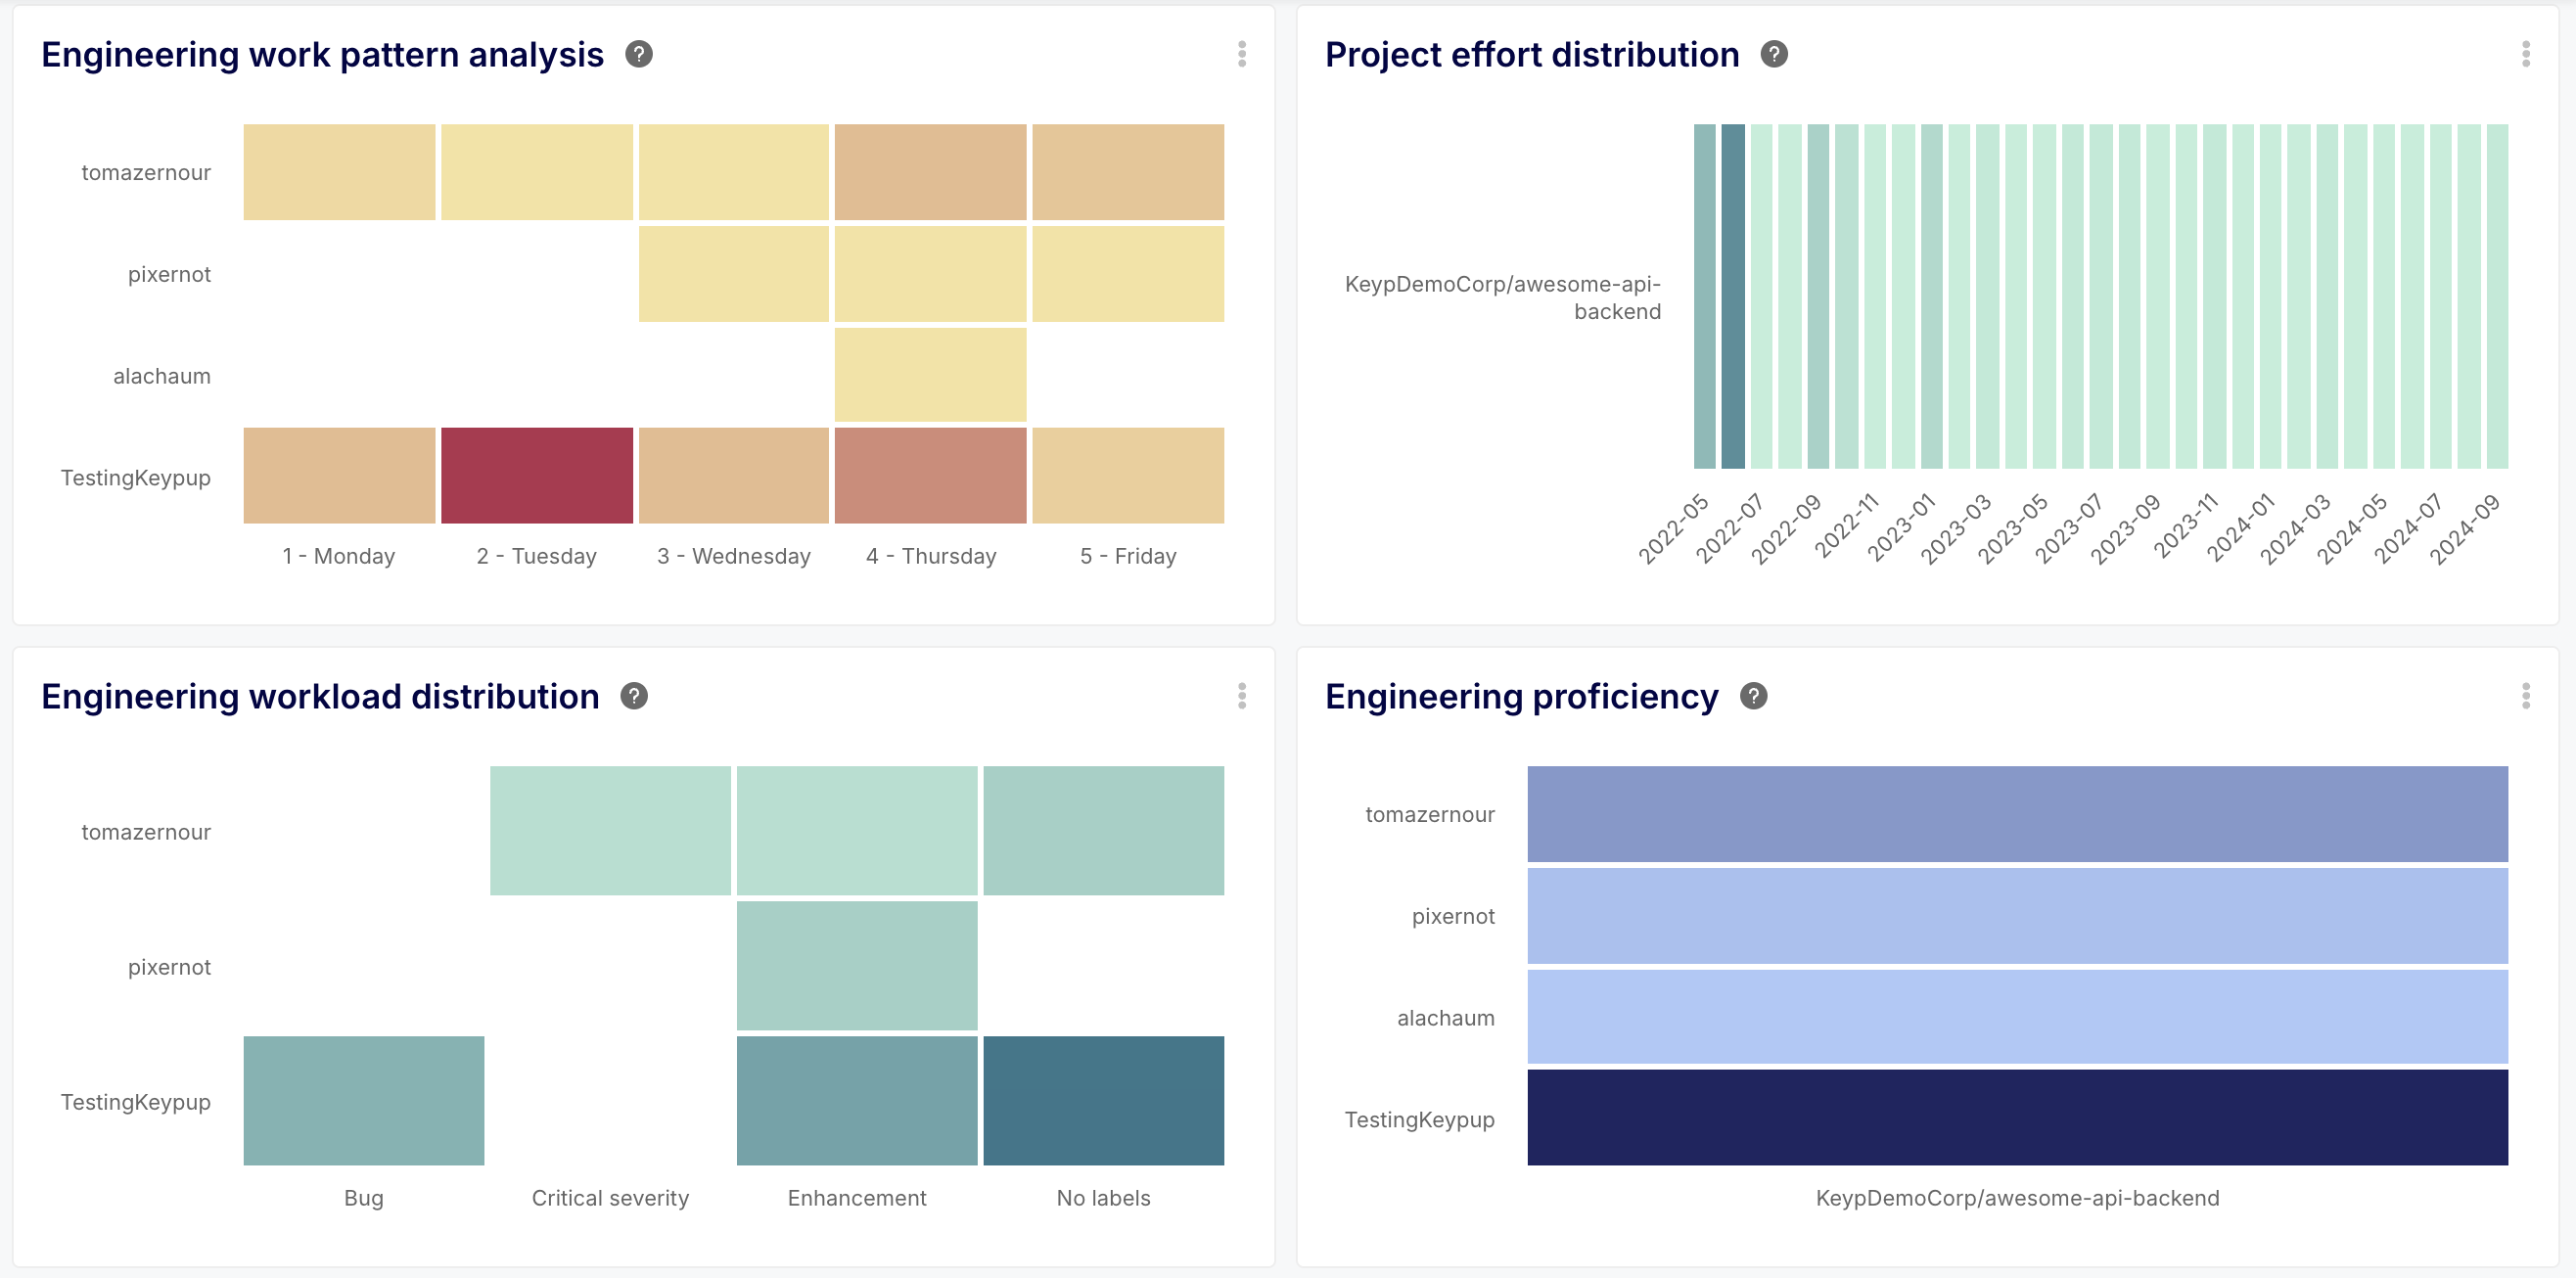2576x1278 pixels.
Task: Click the dark navy TestingKeypup proficiency bar
Action: (x=2017, y=1117)
